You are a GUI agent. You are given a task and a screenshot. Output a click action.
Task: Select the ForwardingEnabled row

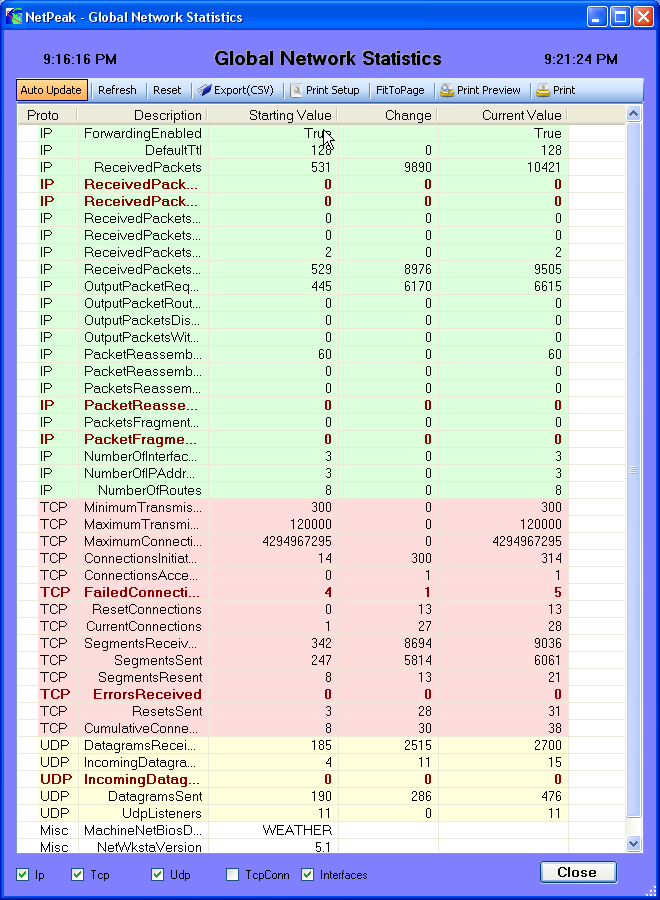tap(293, 133)
